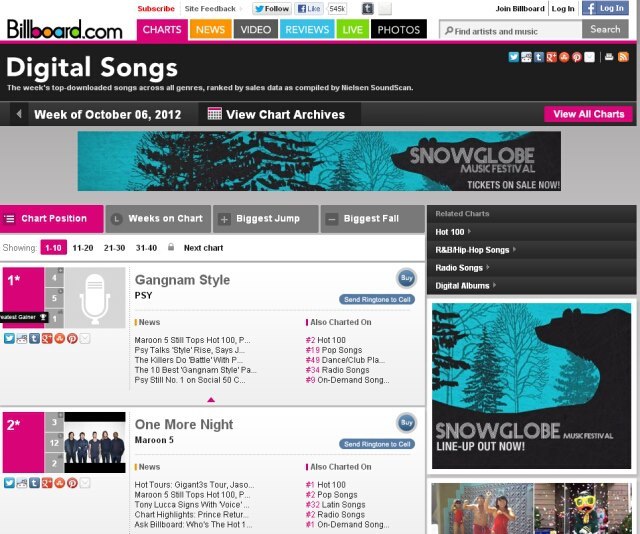Share Gangnam Style on StumbleUpon

point(60,338)
